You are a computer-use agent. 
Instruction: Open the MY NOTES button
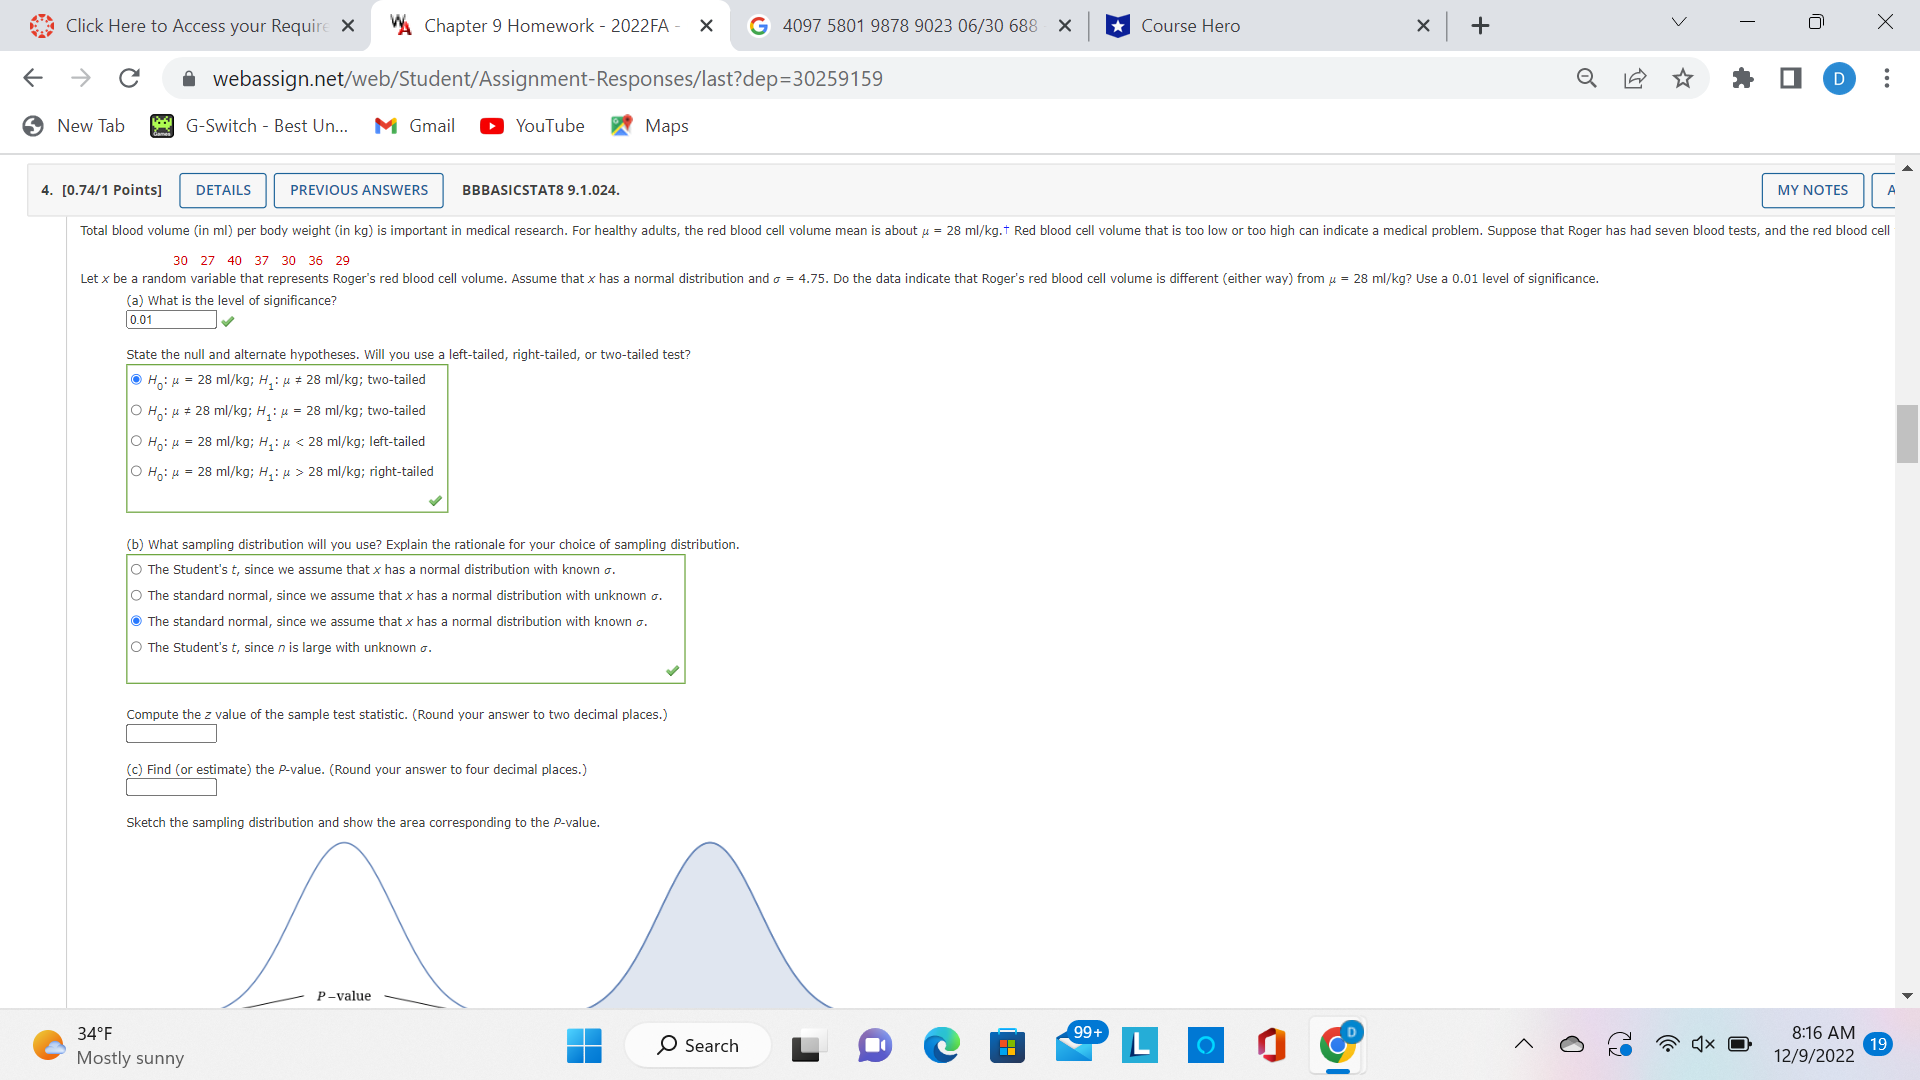[x=1811, y=190]
